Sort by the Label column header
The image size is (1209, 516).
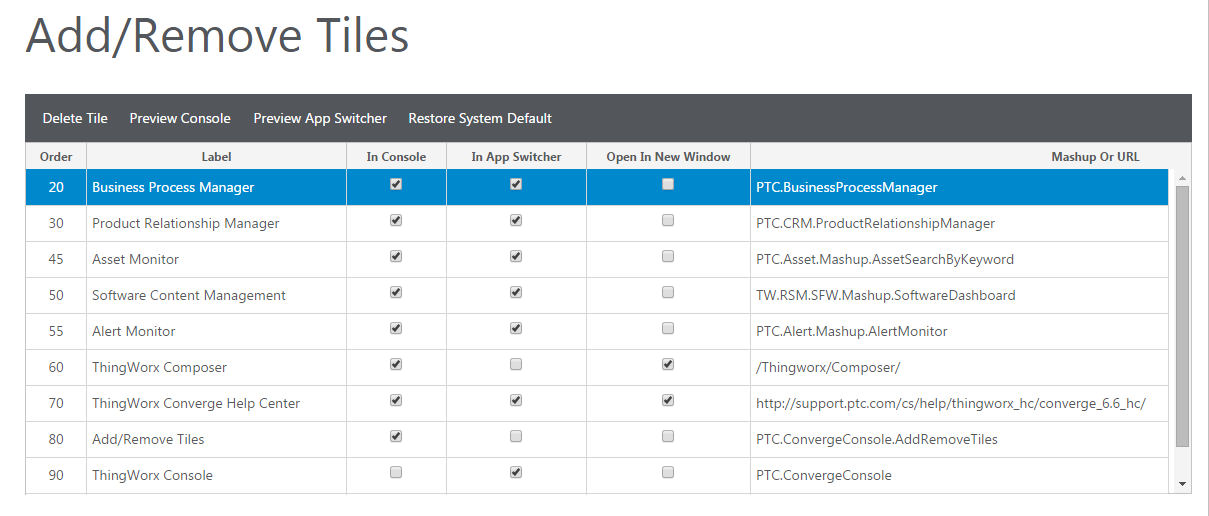pyautogui.click(x=216, y=157)
